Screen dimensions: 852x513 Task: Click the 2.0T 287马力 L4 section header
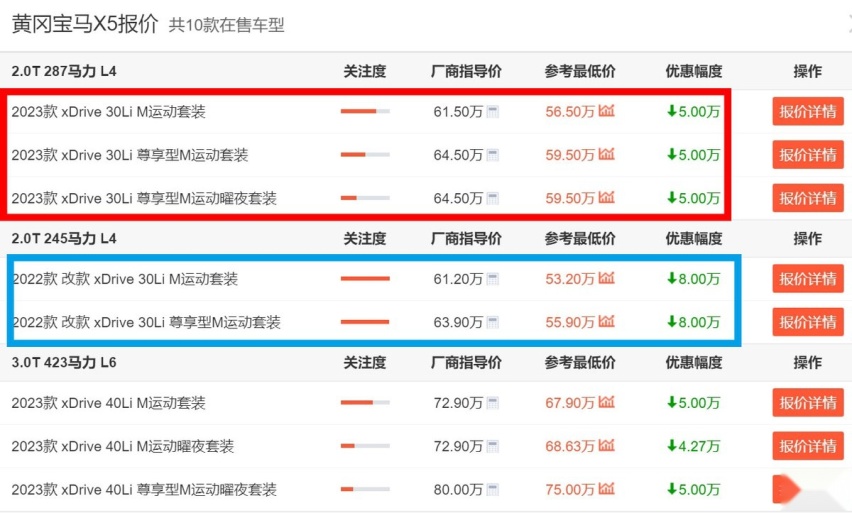click(64, 71)
